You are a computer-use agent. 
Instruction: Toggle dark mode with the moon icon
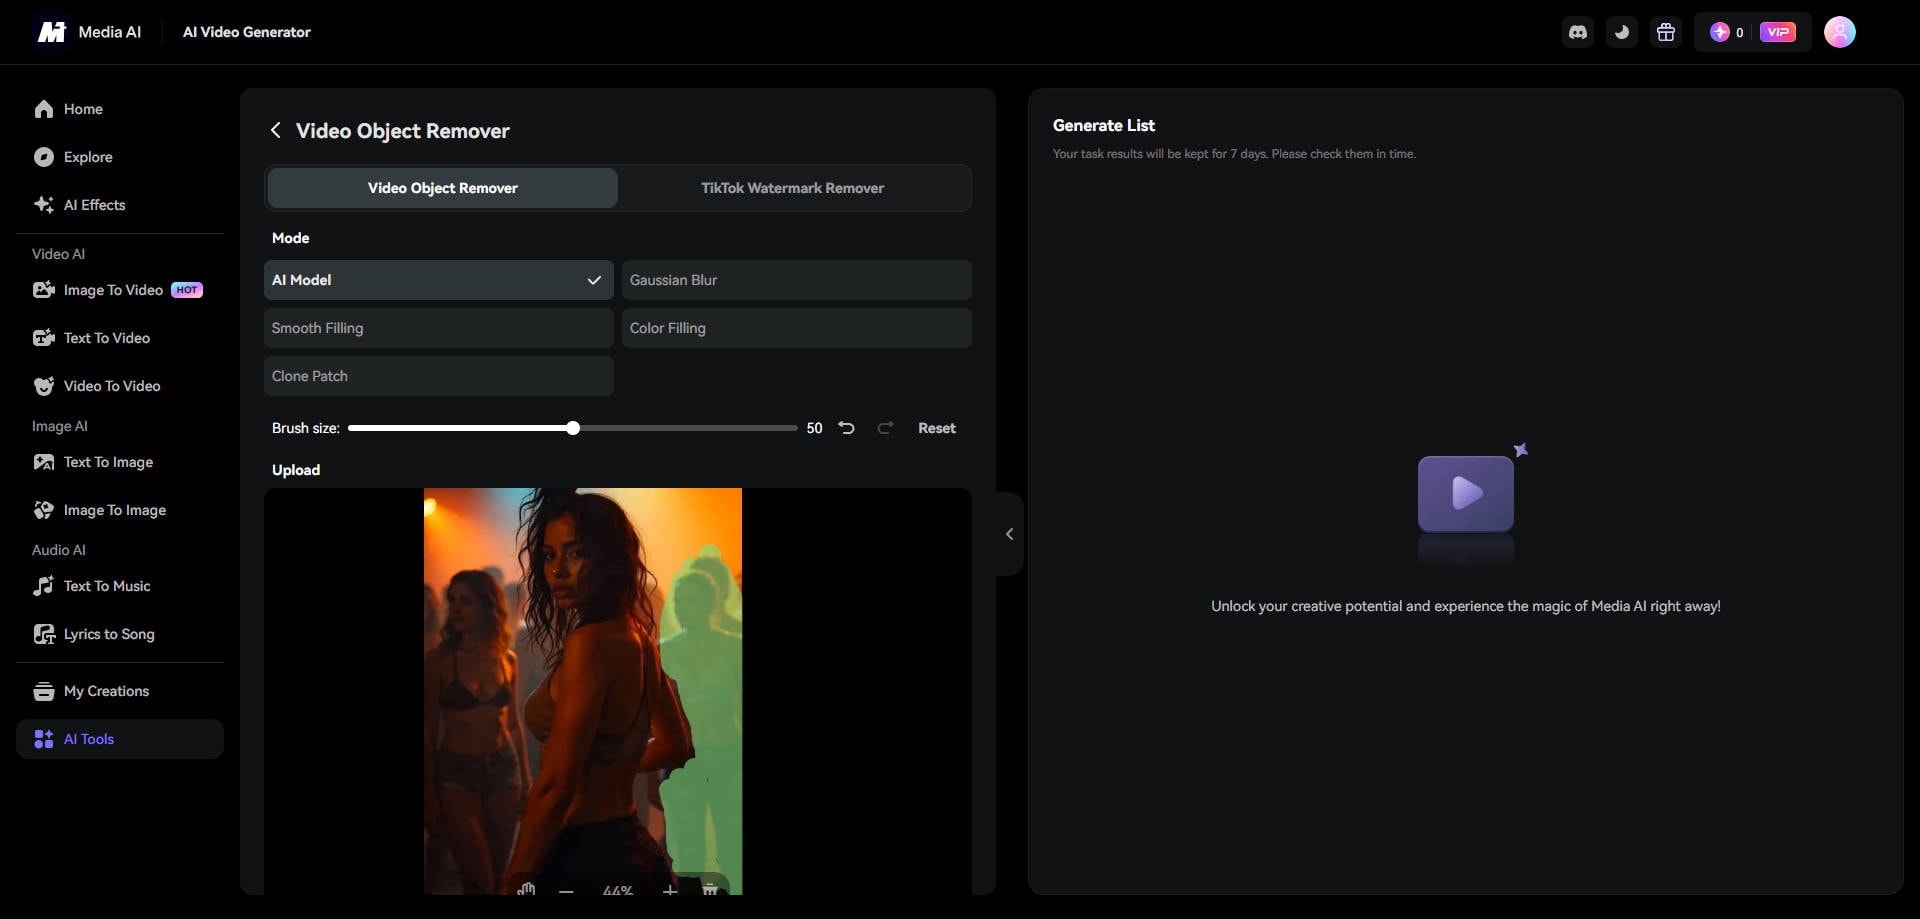[x=1622, y=32]
